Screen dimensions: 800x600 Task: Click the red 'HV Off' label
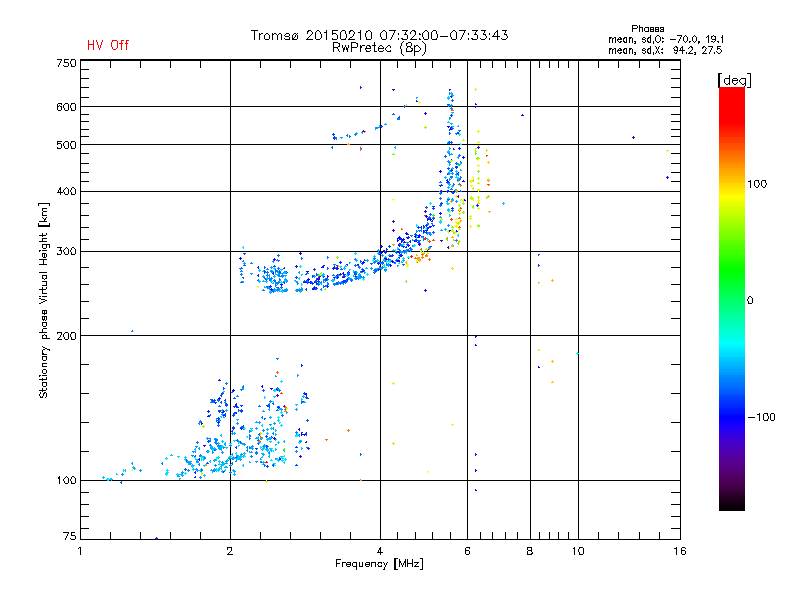108,45
